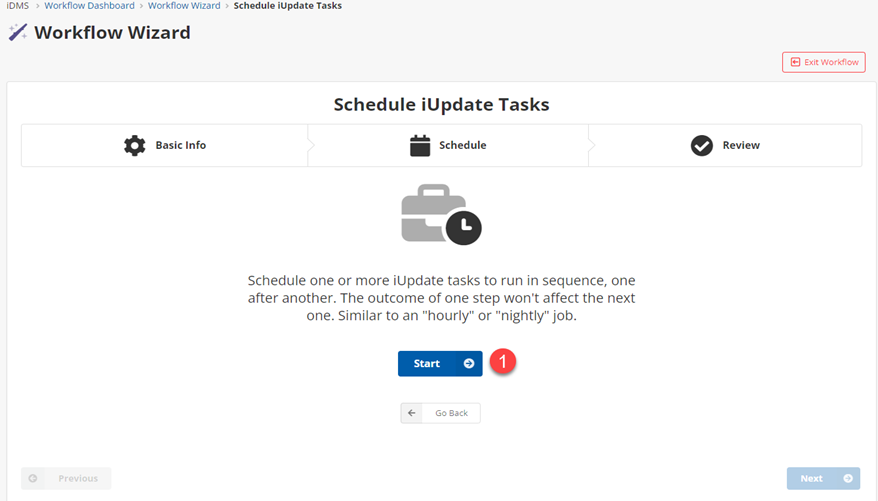The height and width of the screenshot is (501, 878).
Task: Click the gear icon in Basic Info step
Action: coord(134,145)
